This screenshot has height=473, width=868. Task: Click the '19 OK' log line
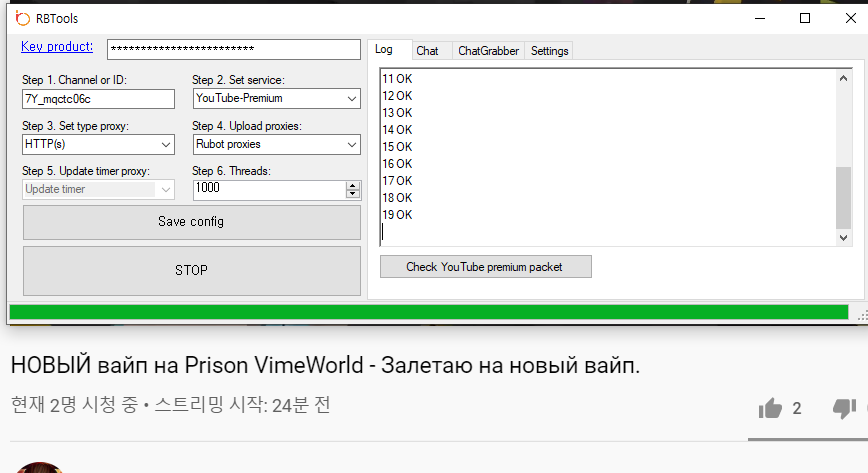pos(397,215)
